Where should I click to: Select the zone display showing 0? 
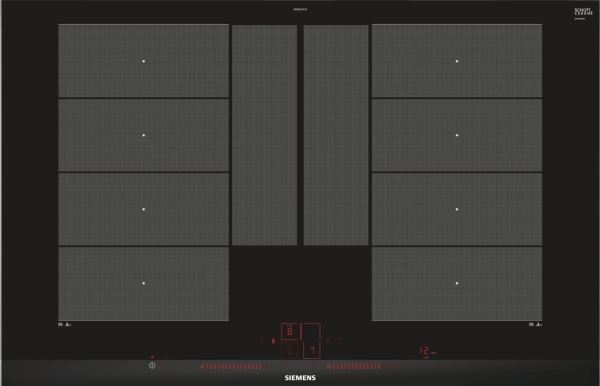290,350
